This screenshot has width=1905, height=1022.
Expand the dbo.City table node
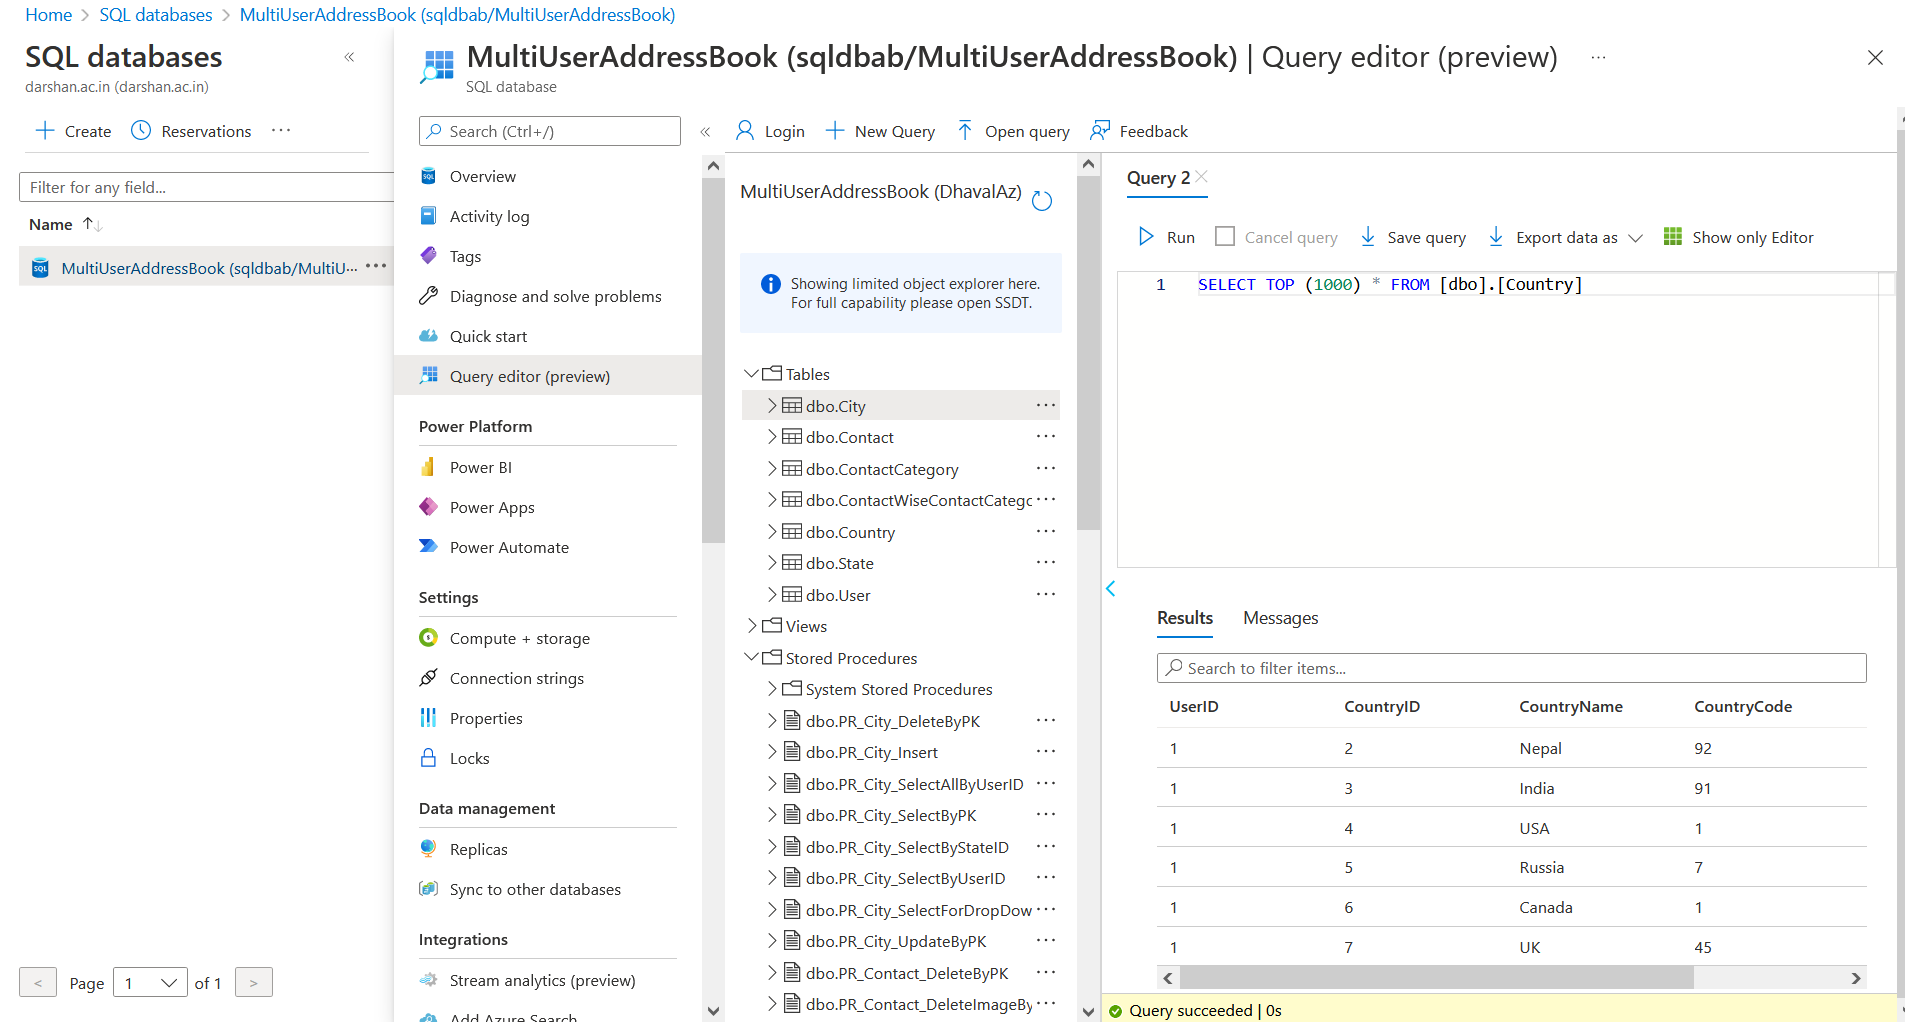click(x=771, y=405)
